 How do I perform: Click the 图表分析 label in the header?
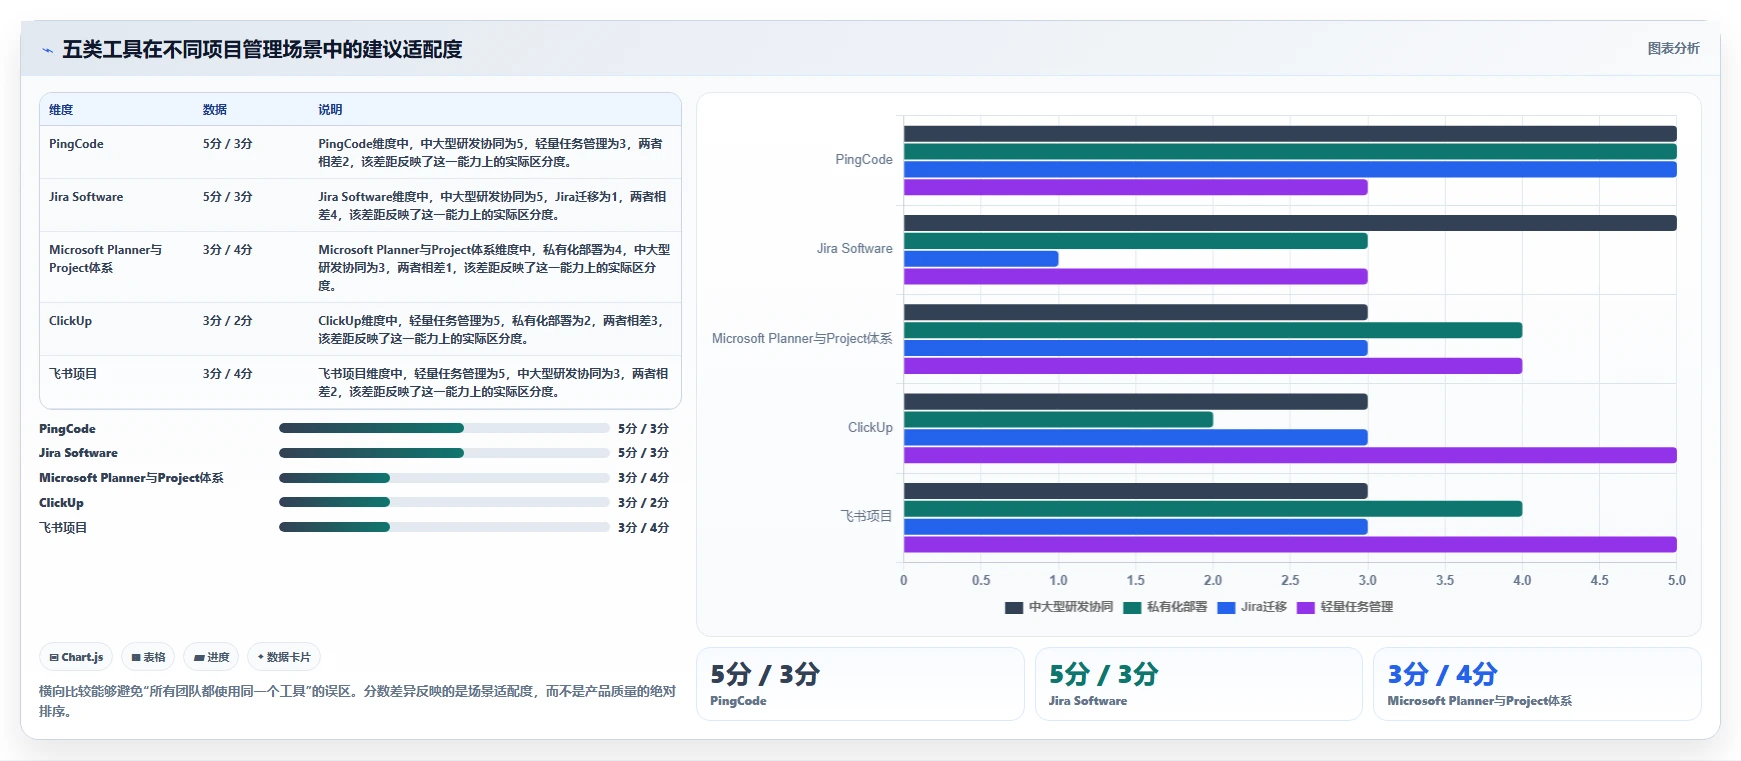click(x=1673, y=48)
